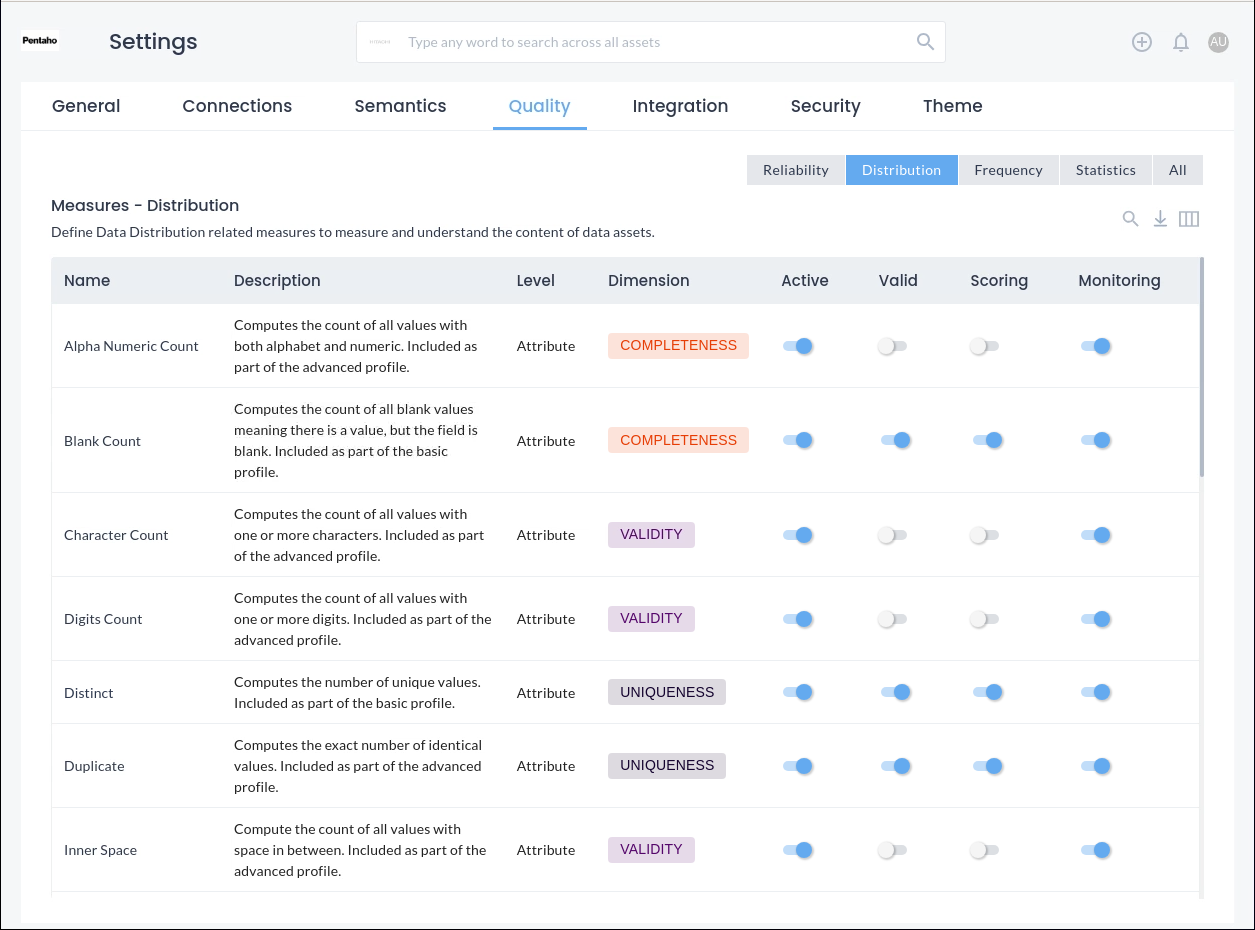This screenshot has width=1255, height=930.
Task: Switch to the Connections tab
Action: [237, 106]
